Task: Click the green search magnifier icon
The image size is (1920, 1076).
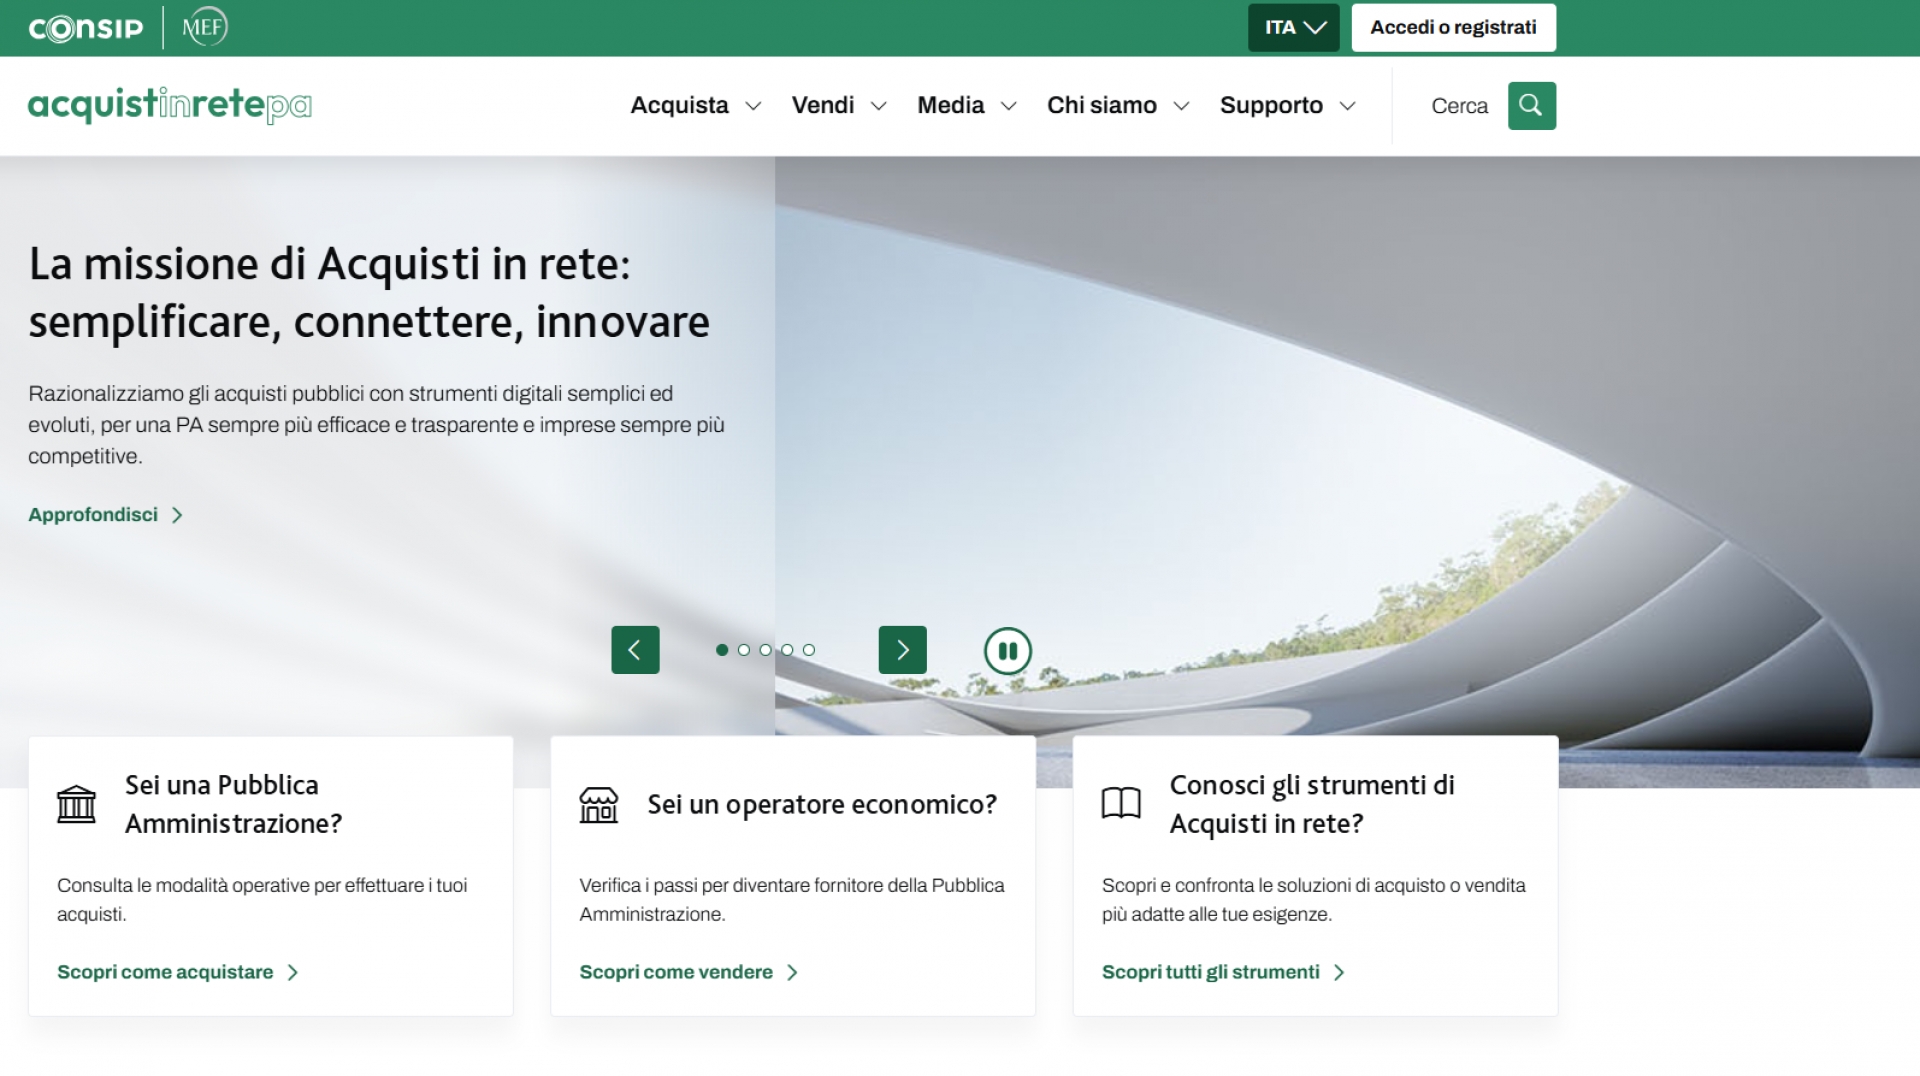Action: pos(1531,106)
